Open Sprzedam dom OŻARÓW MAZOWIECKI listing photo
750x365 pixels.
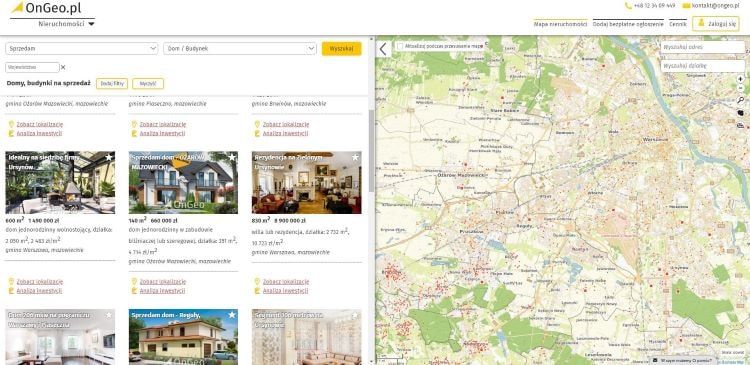click(x=183, y=183)
